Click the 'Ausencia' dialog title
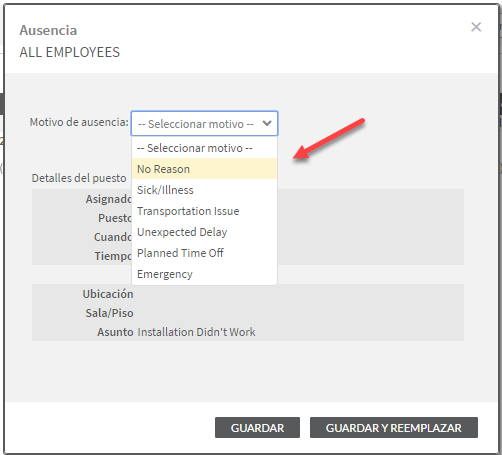This screenshot has width=502, height=455. click(48, 30)
